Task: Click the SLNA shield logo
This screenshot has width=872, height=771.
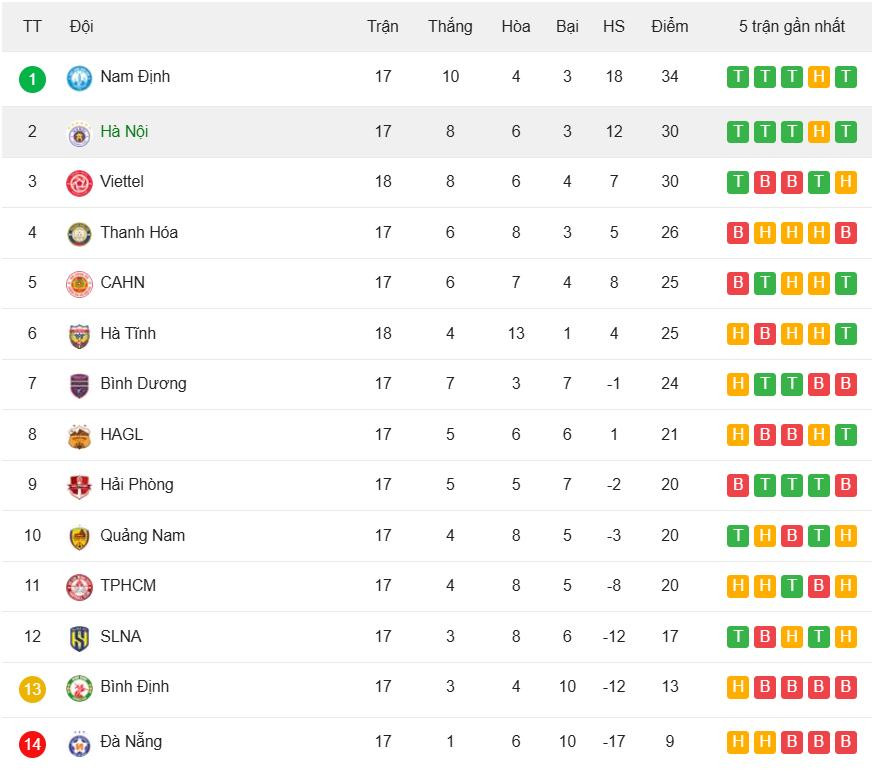Action: click(79, 637)
